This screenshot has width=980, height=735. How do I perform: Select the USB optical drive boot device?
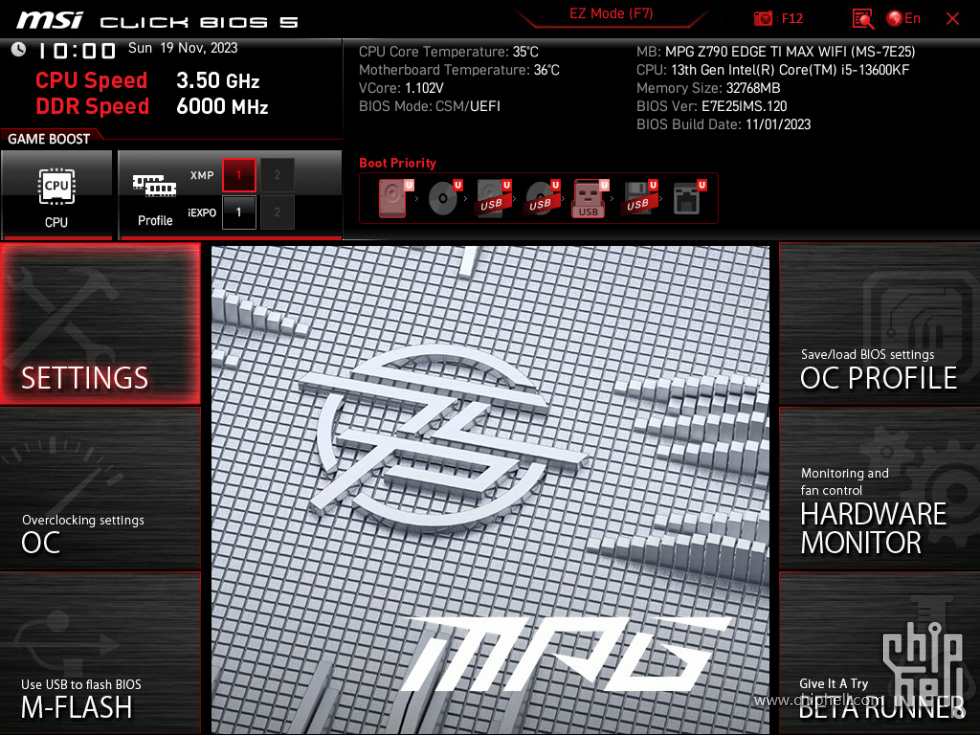coord(542,198)
